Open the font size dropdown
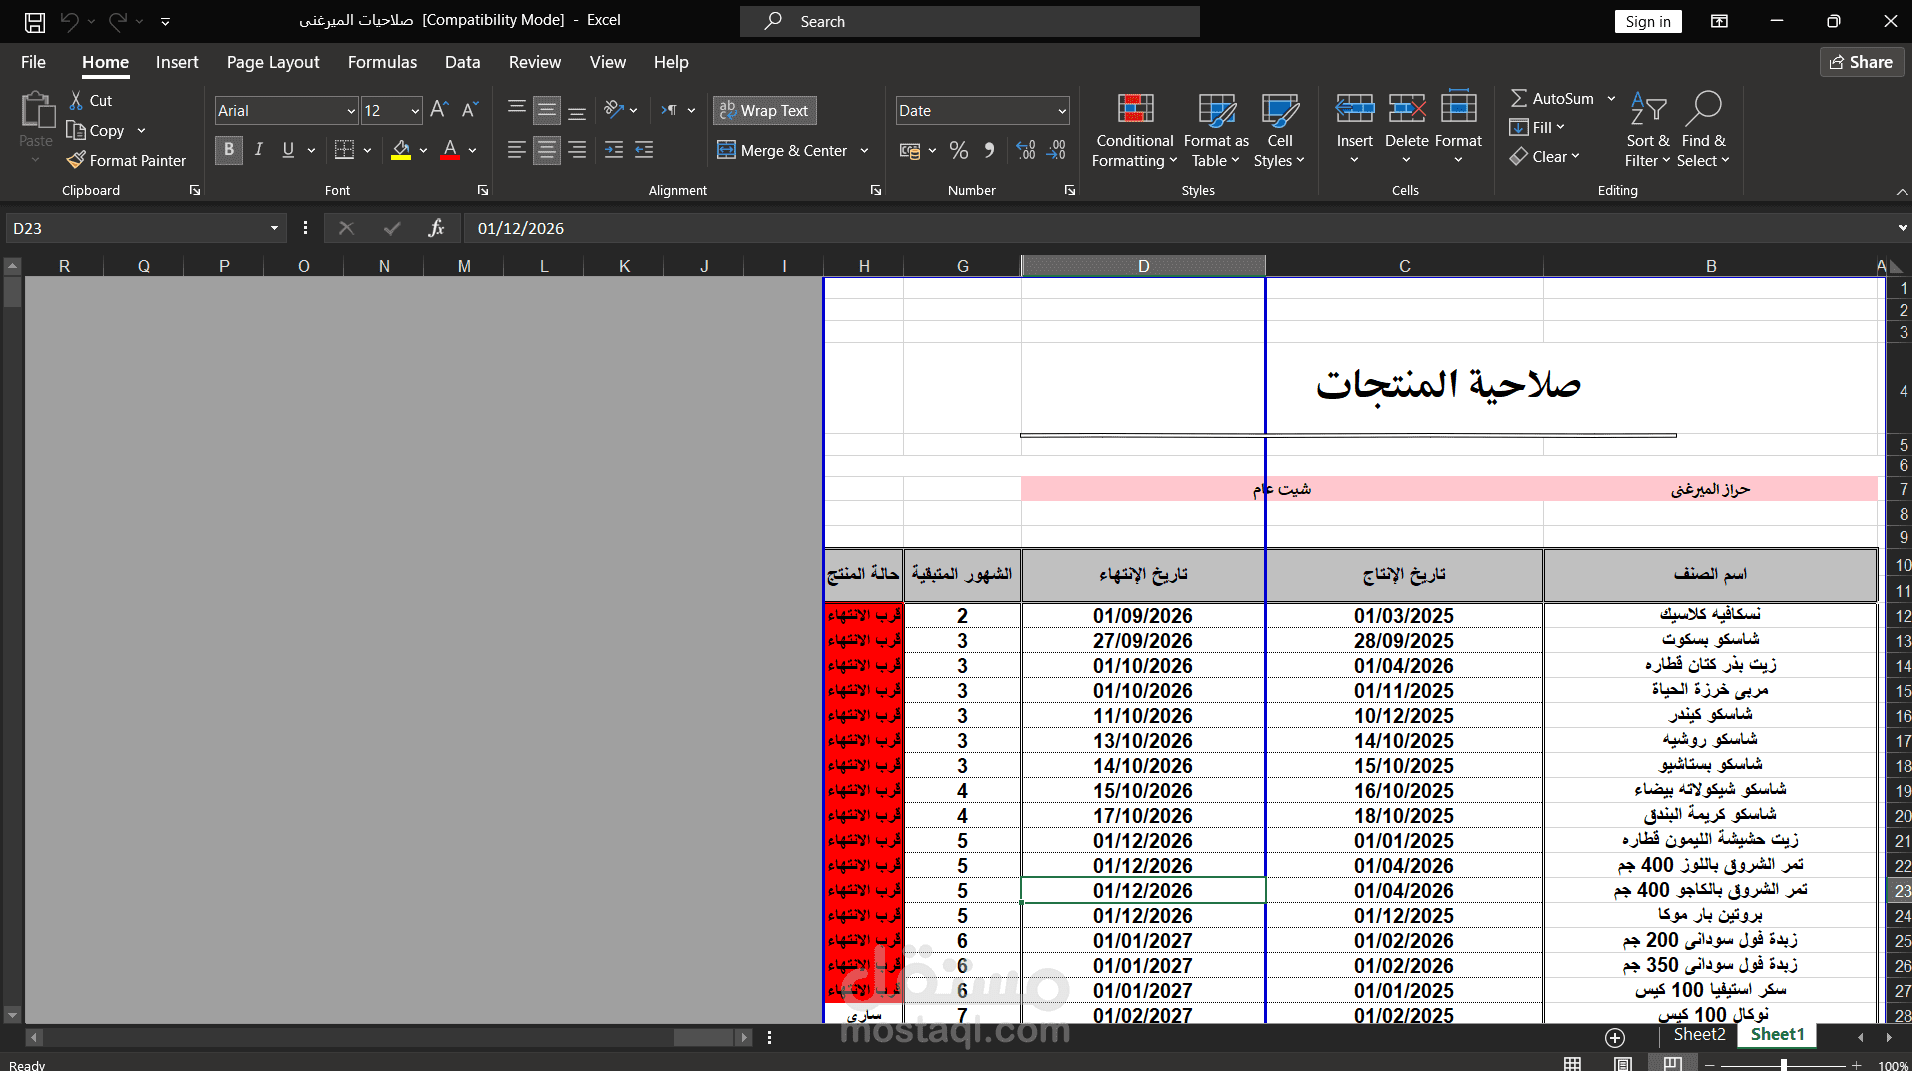Viewport: 1912px width, 1071px height. pos(415,111)
